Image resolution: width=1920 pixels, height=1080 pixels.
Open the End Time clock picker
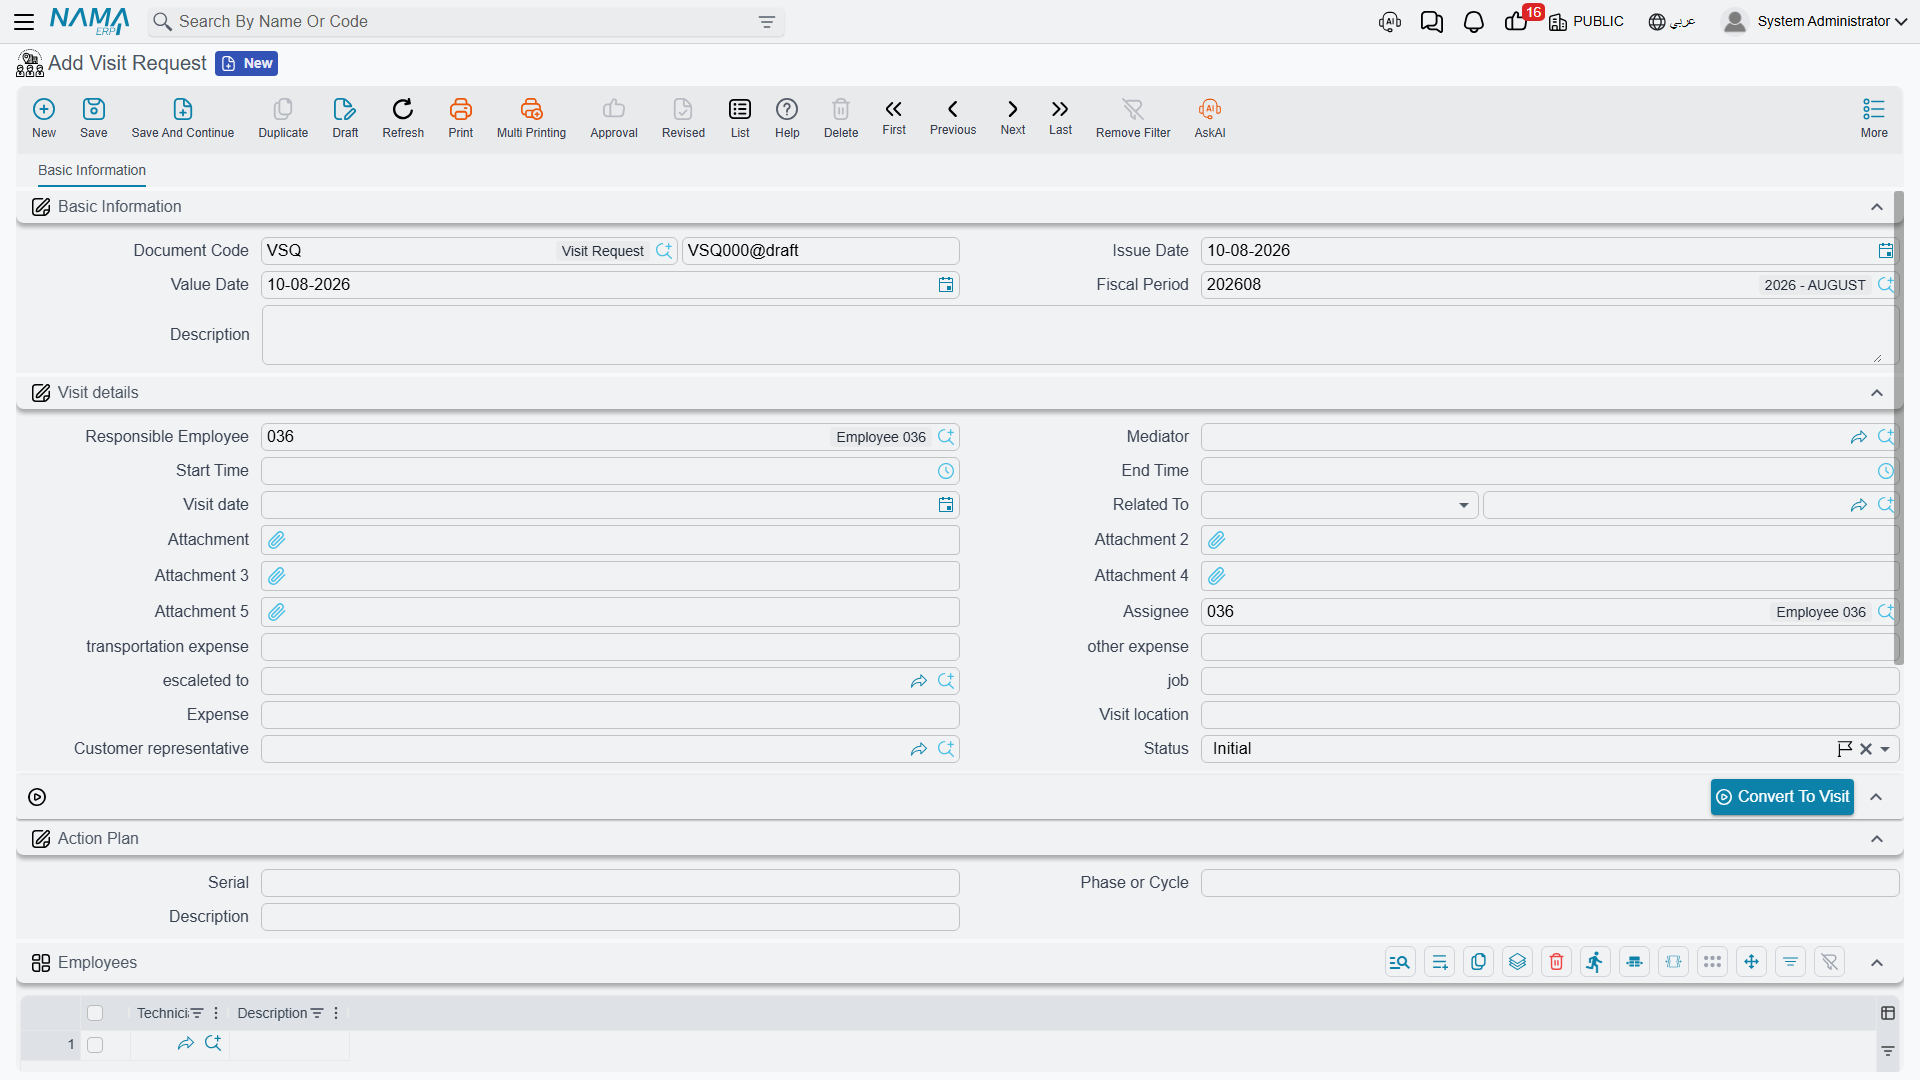pyautogui.click(x=1885, y=471)
